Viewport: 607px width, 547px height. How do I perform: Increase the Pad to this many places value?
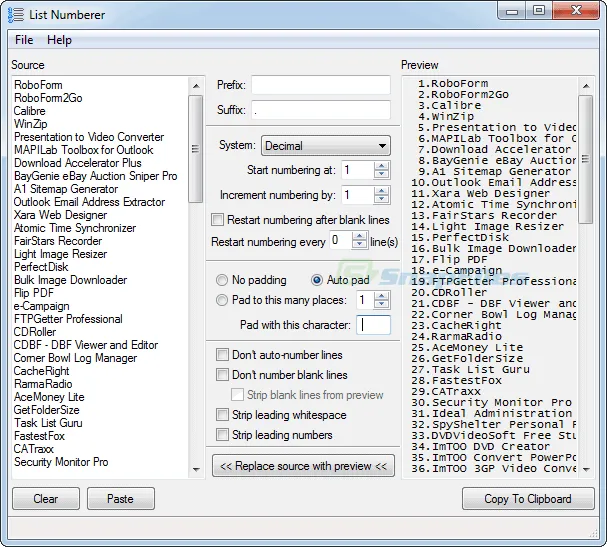(x=382, y=296)
